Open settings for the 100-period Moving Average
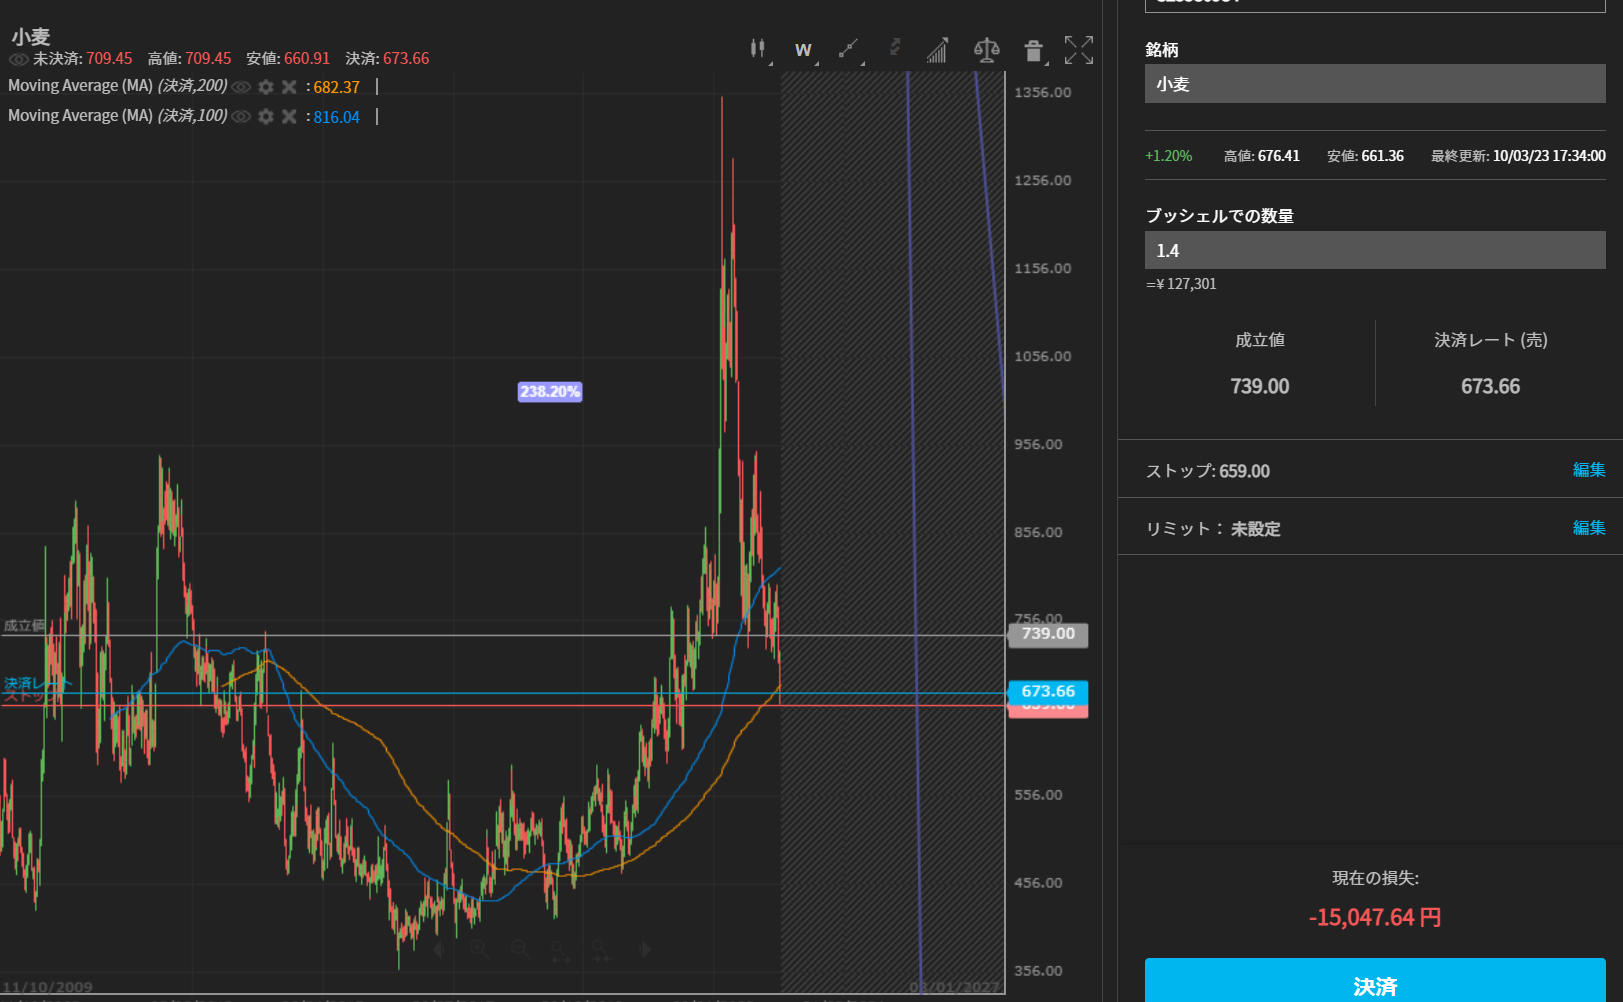The width and height of the screenshot is (1623, 1002). pyautogui.click(x=266, y=117)
